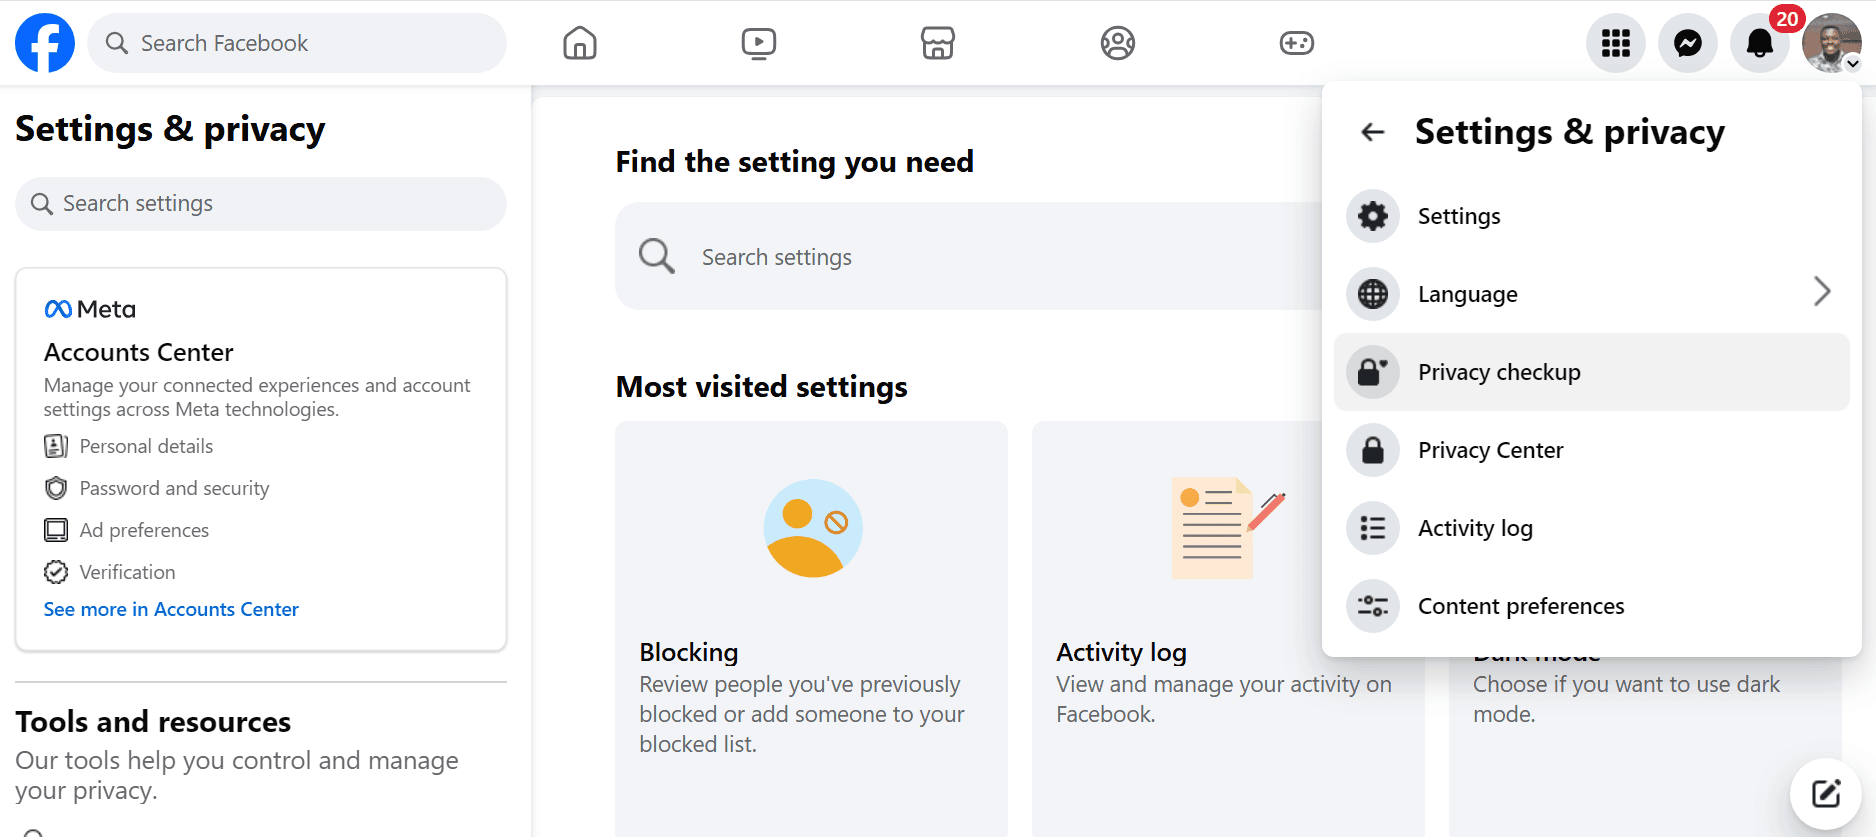Open the Gaming controller icon
Viewport: 1876px width, 837px height.
(1297, 43)
